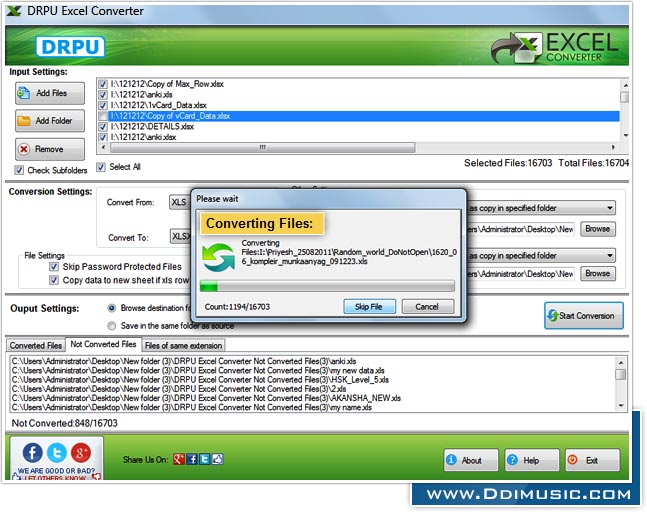Click the Remove button
The width and height of the screenshot is (647, 512).
(x=50, y=149)
